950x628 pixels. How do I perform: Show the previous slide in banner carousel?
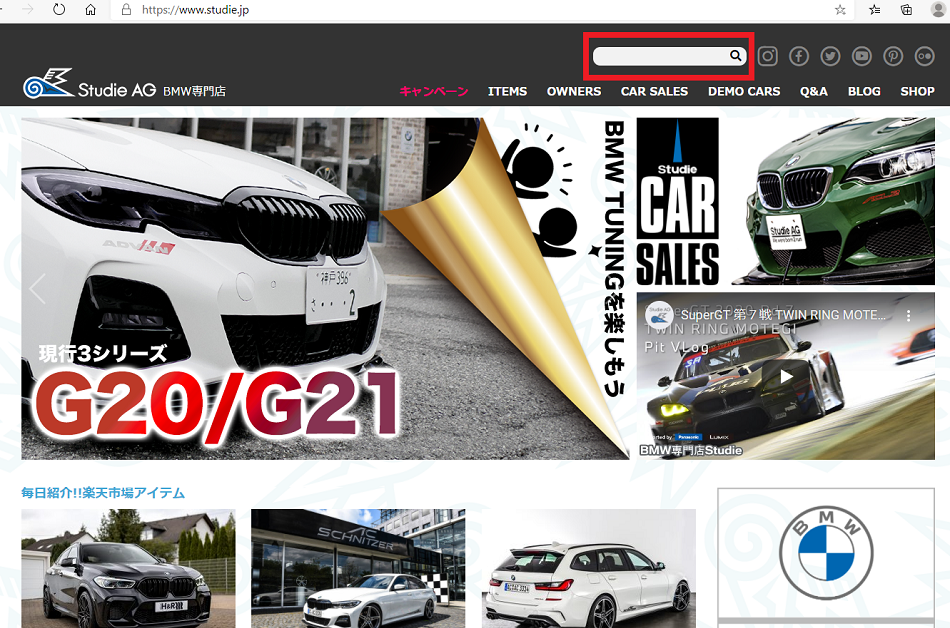point(38,288)
